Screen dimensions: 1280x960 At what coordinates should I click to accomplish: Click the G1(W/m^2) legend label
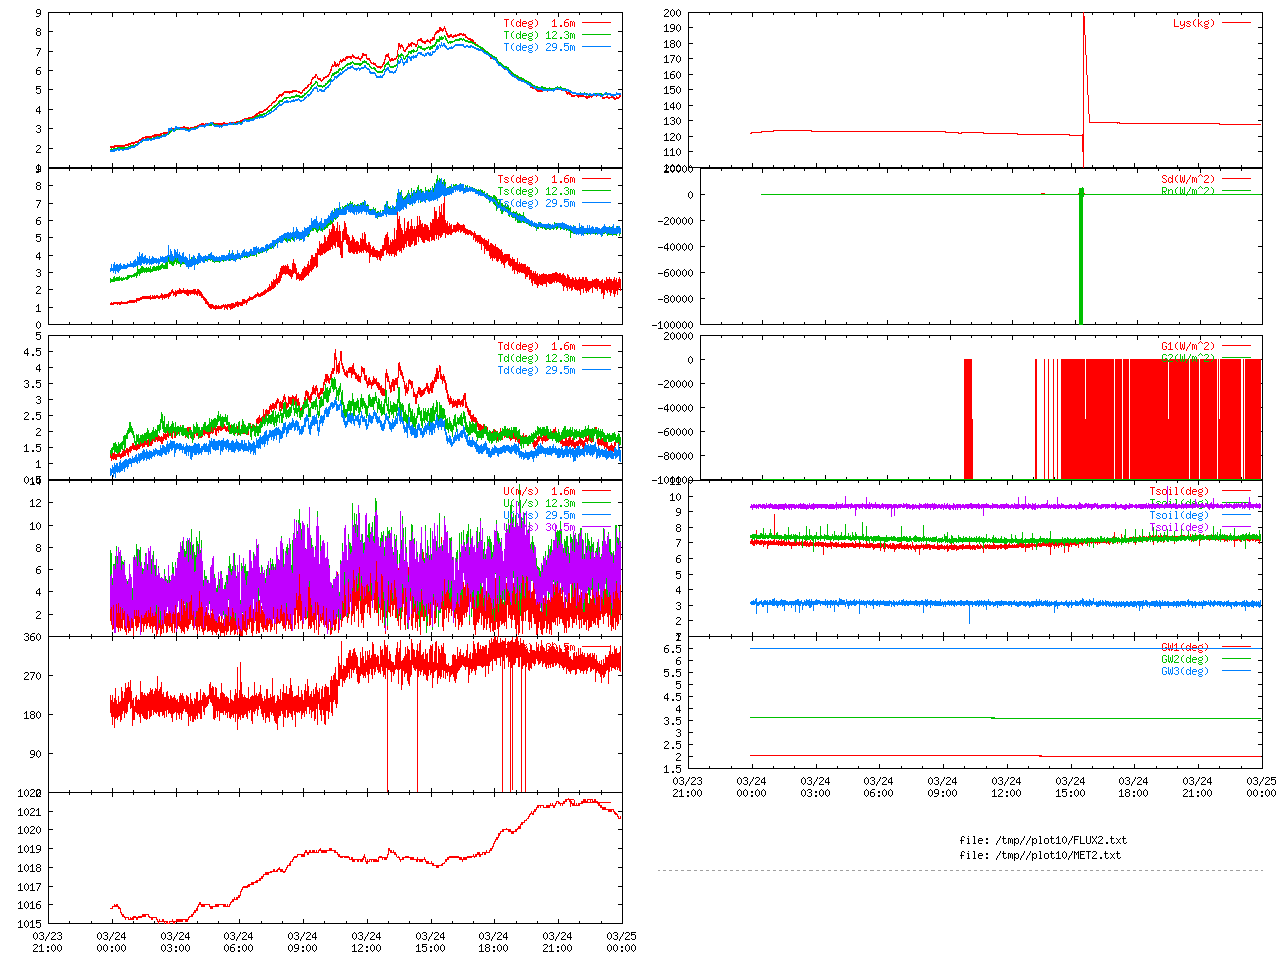[1188, 346]
